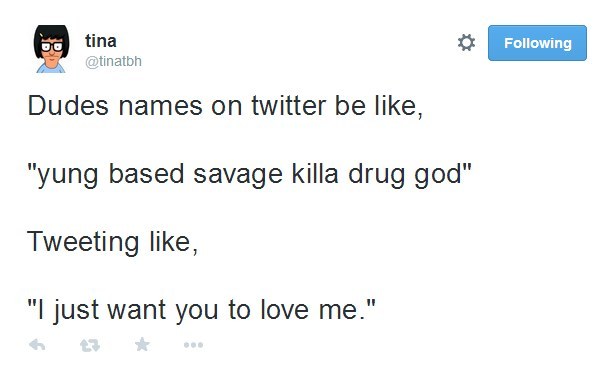The height and width of the screenshot is (365, 601).
Task: Toggle the Following button
Action: coord(537,43)
